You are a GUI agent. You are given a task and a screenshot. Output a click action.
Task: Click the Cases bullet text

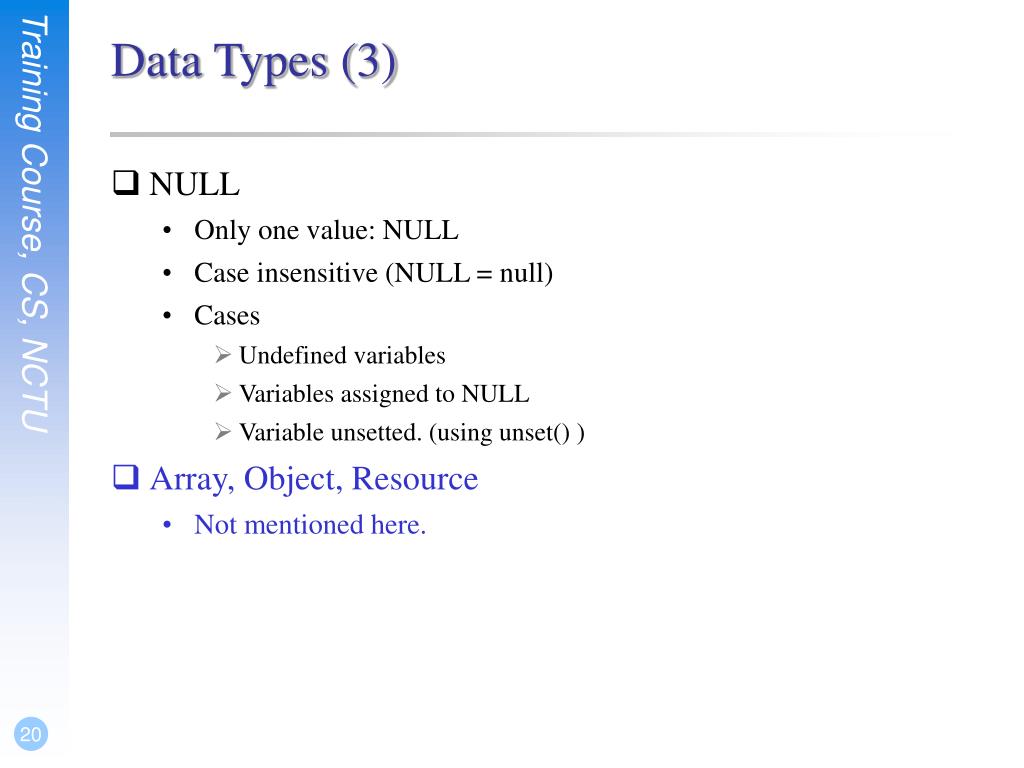[227, 315]
